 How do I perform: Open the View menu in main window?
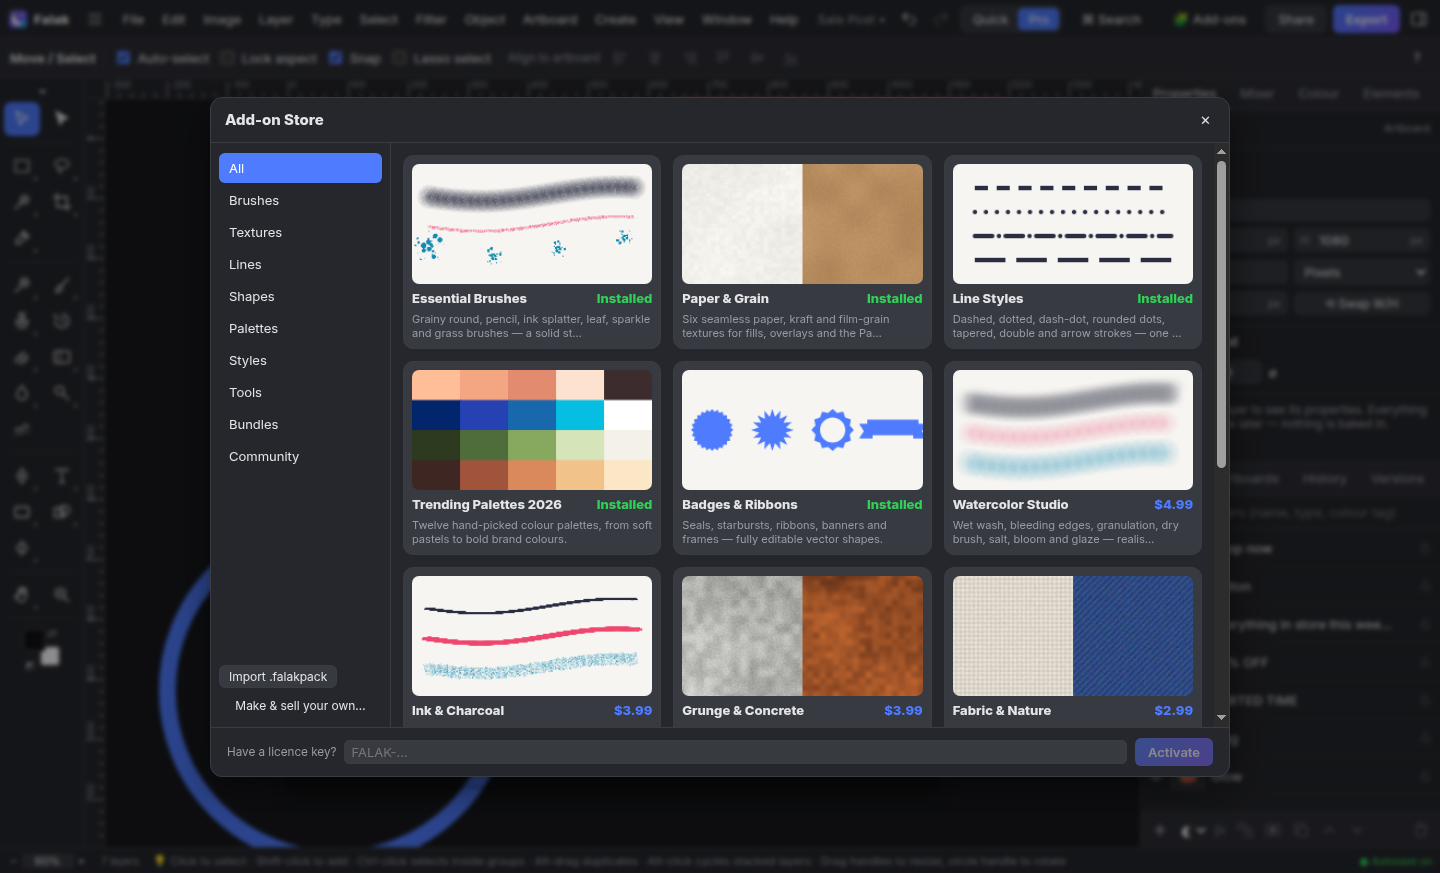click(x=669, y=19)
